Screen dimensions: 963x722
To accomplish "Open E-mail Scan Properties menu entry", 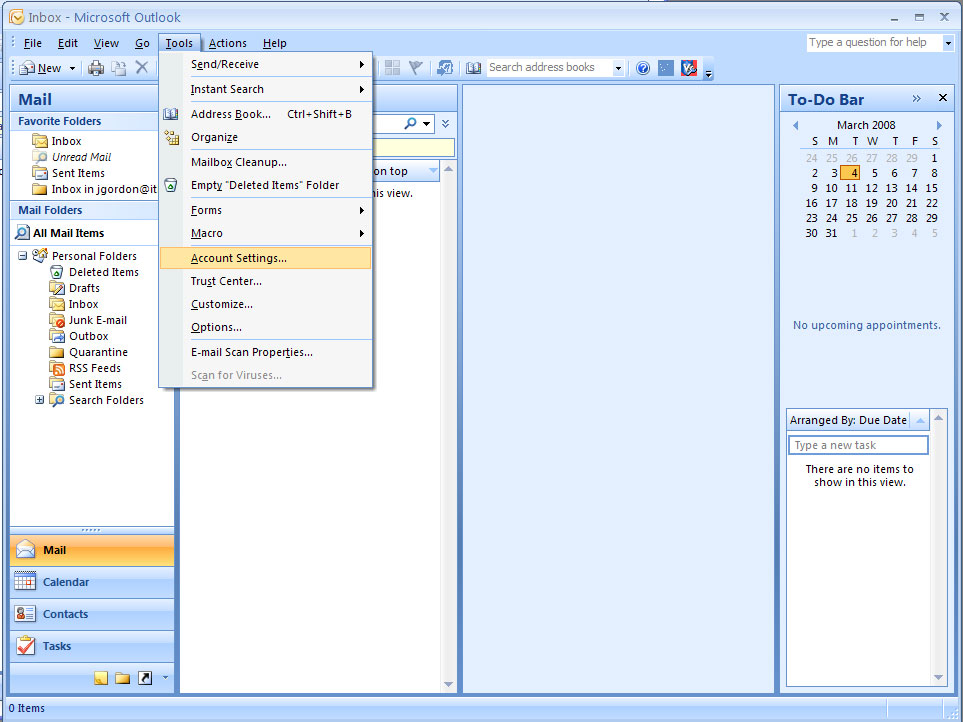I will [265, 352].
